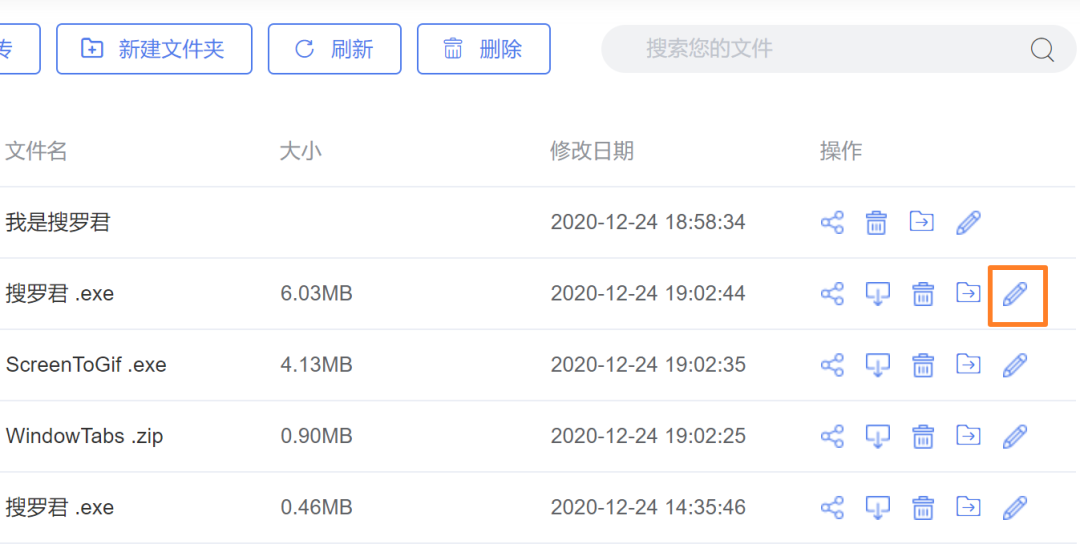Download the ScreenToGif .exe file
The height and width of the screenshot is (544, 1080).
[878, 365]
